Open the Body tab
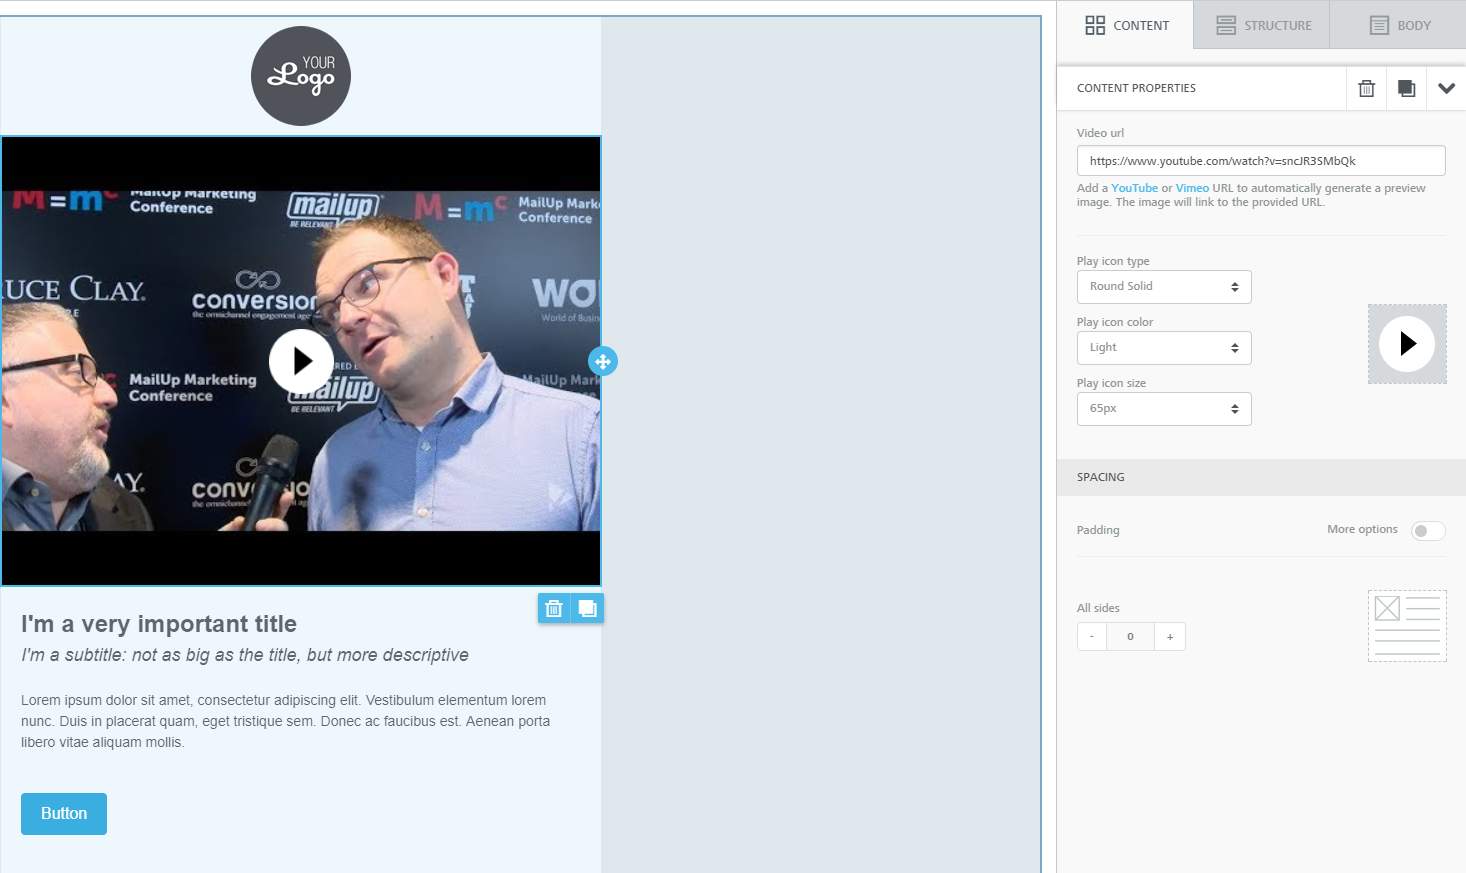Image resolution: width=1466 pixels, height=873 pixels. tap(1398, 25)
